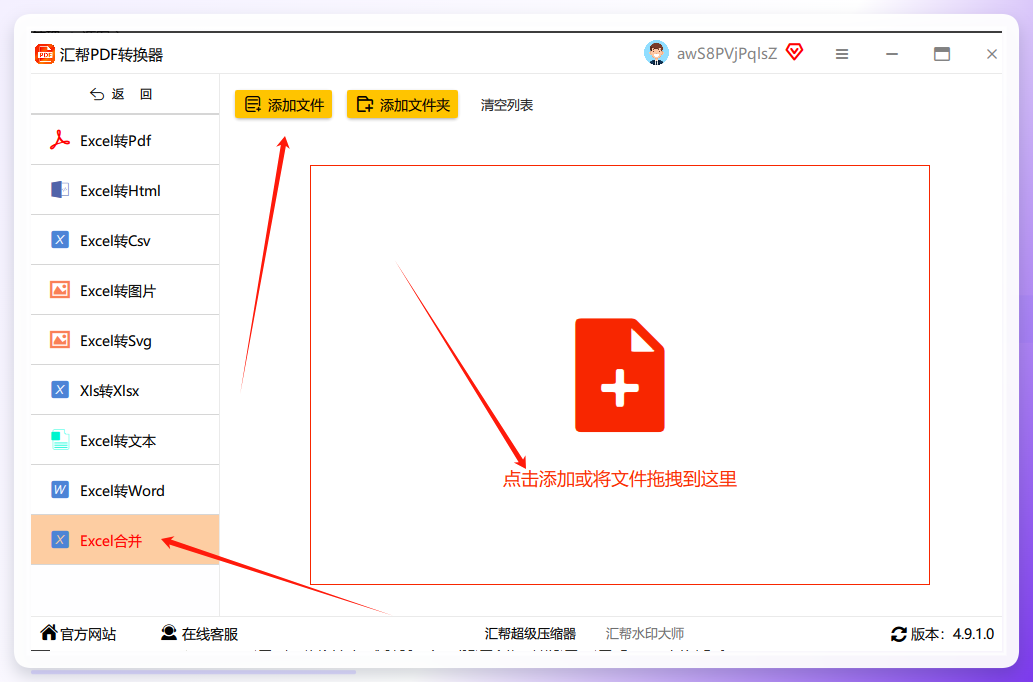Click the 添加文件 button

pyautogui.click(x=283, y=105)
